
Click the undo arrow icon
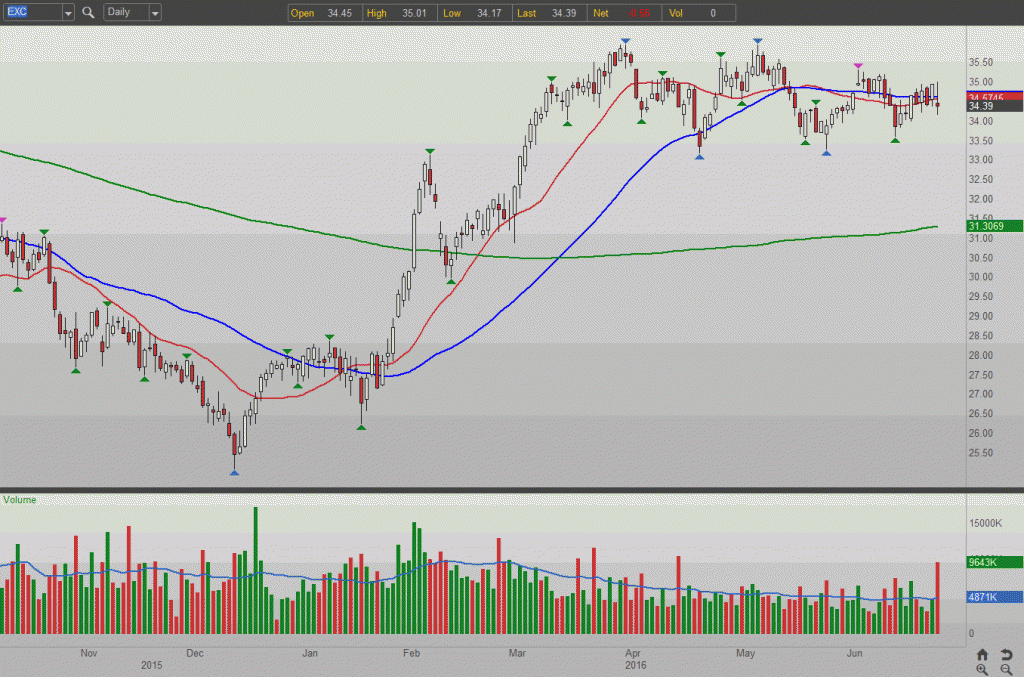1006,655
